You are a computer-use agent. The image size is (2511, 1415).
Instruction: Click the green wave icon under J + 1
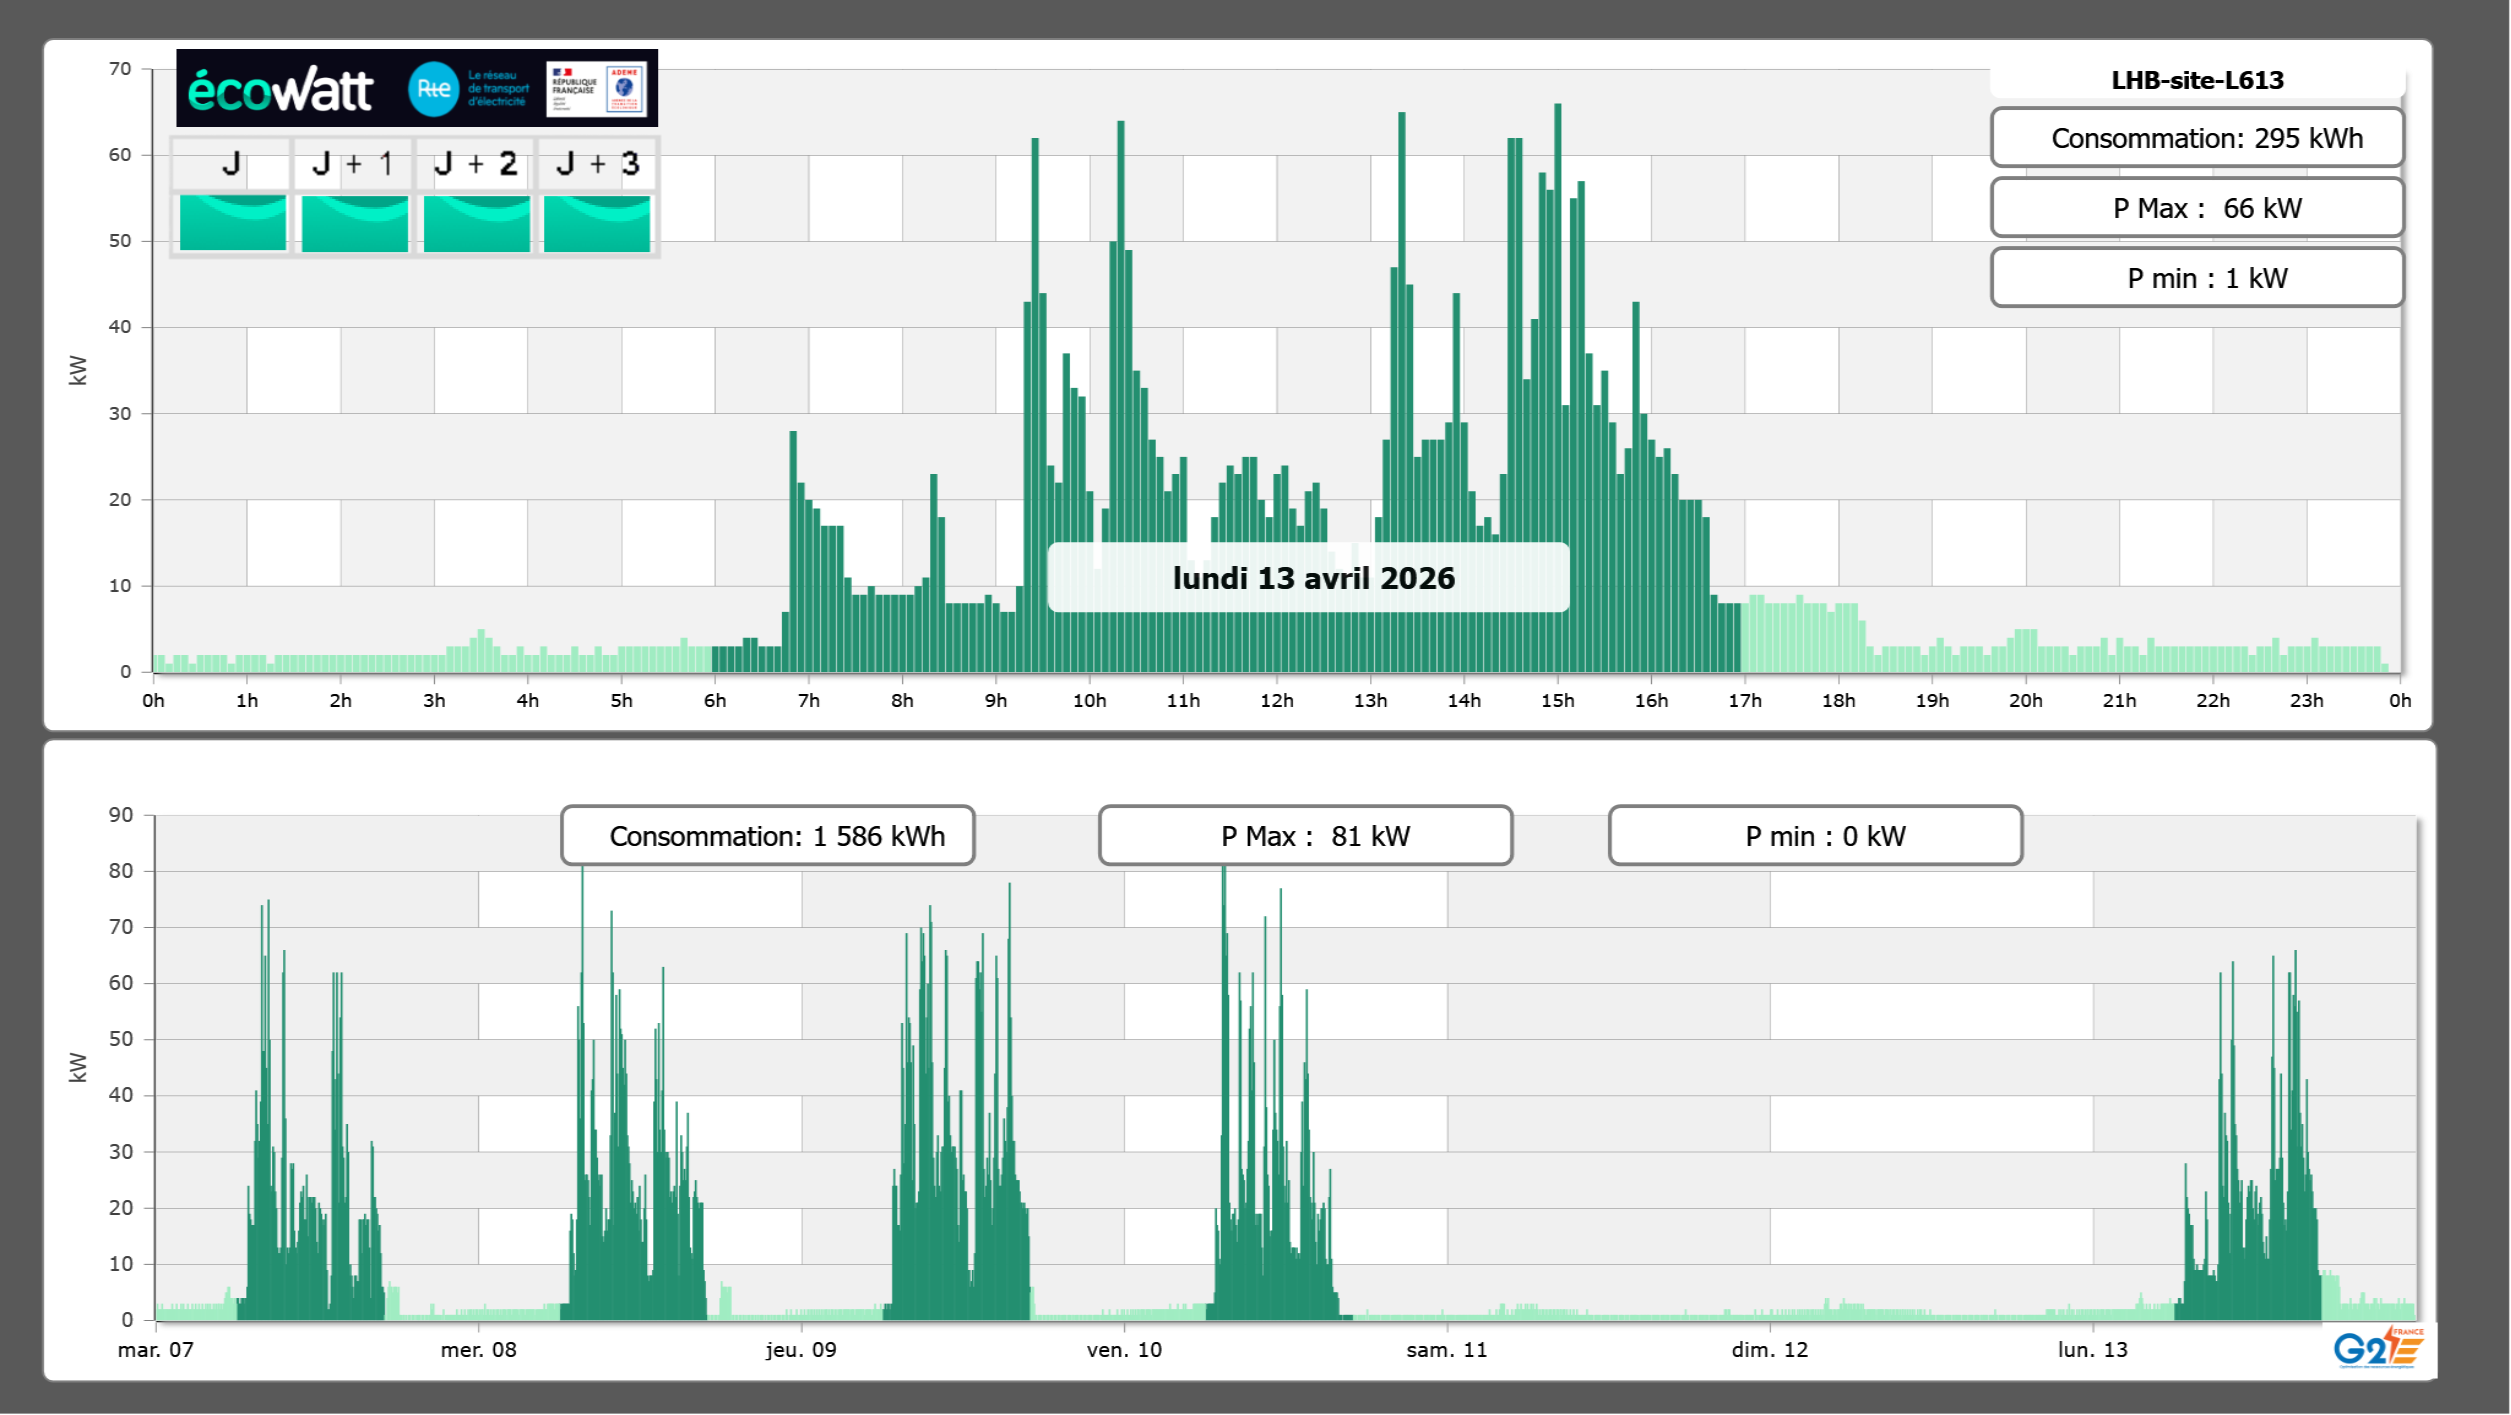click(355, 222)
